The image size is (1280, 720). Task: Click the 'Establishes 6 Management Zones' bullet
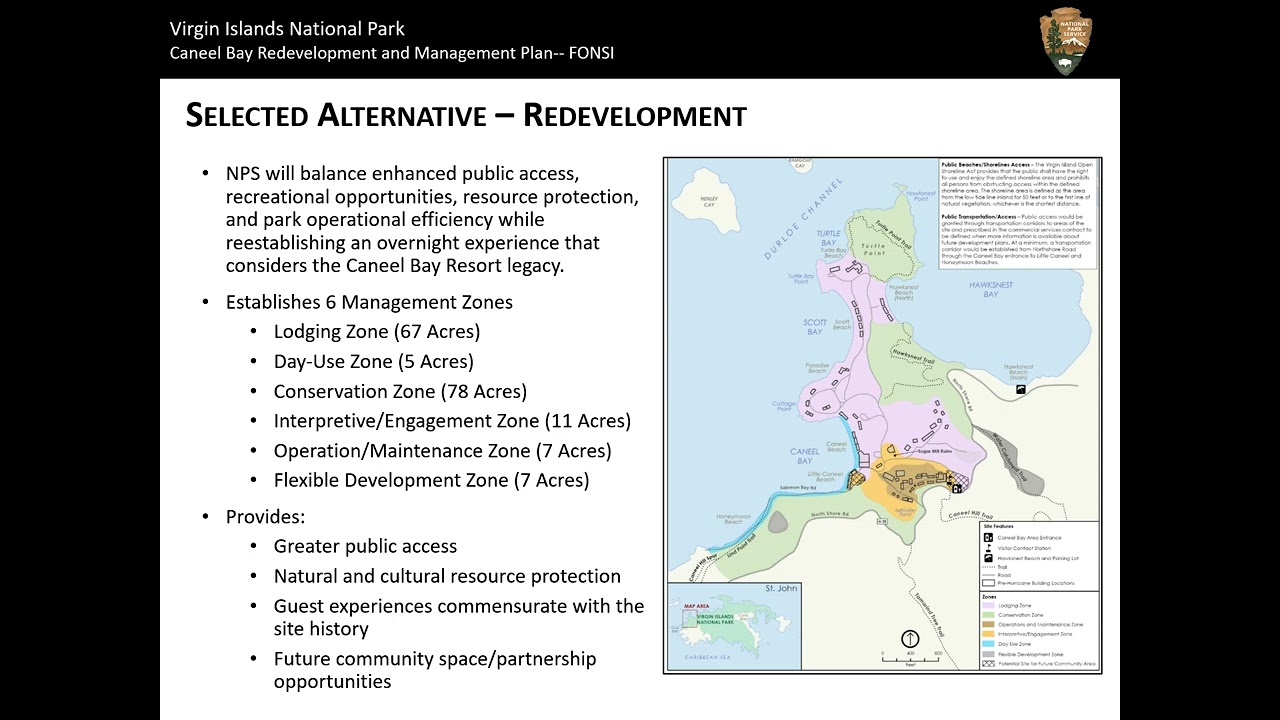[x=369, y=302]
